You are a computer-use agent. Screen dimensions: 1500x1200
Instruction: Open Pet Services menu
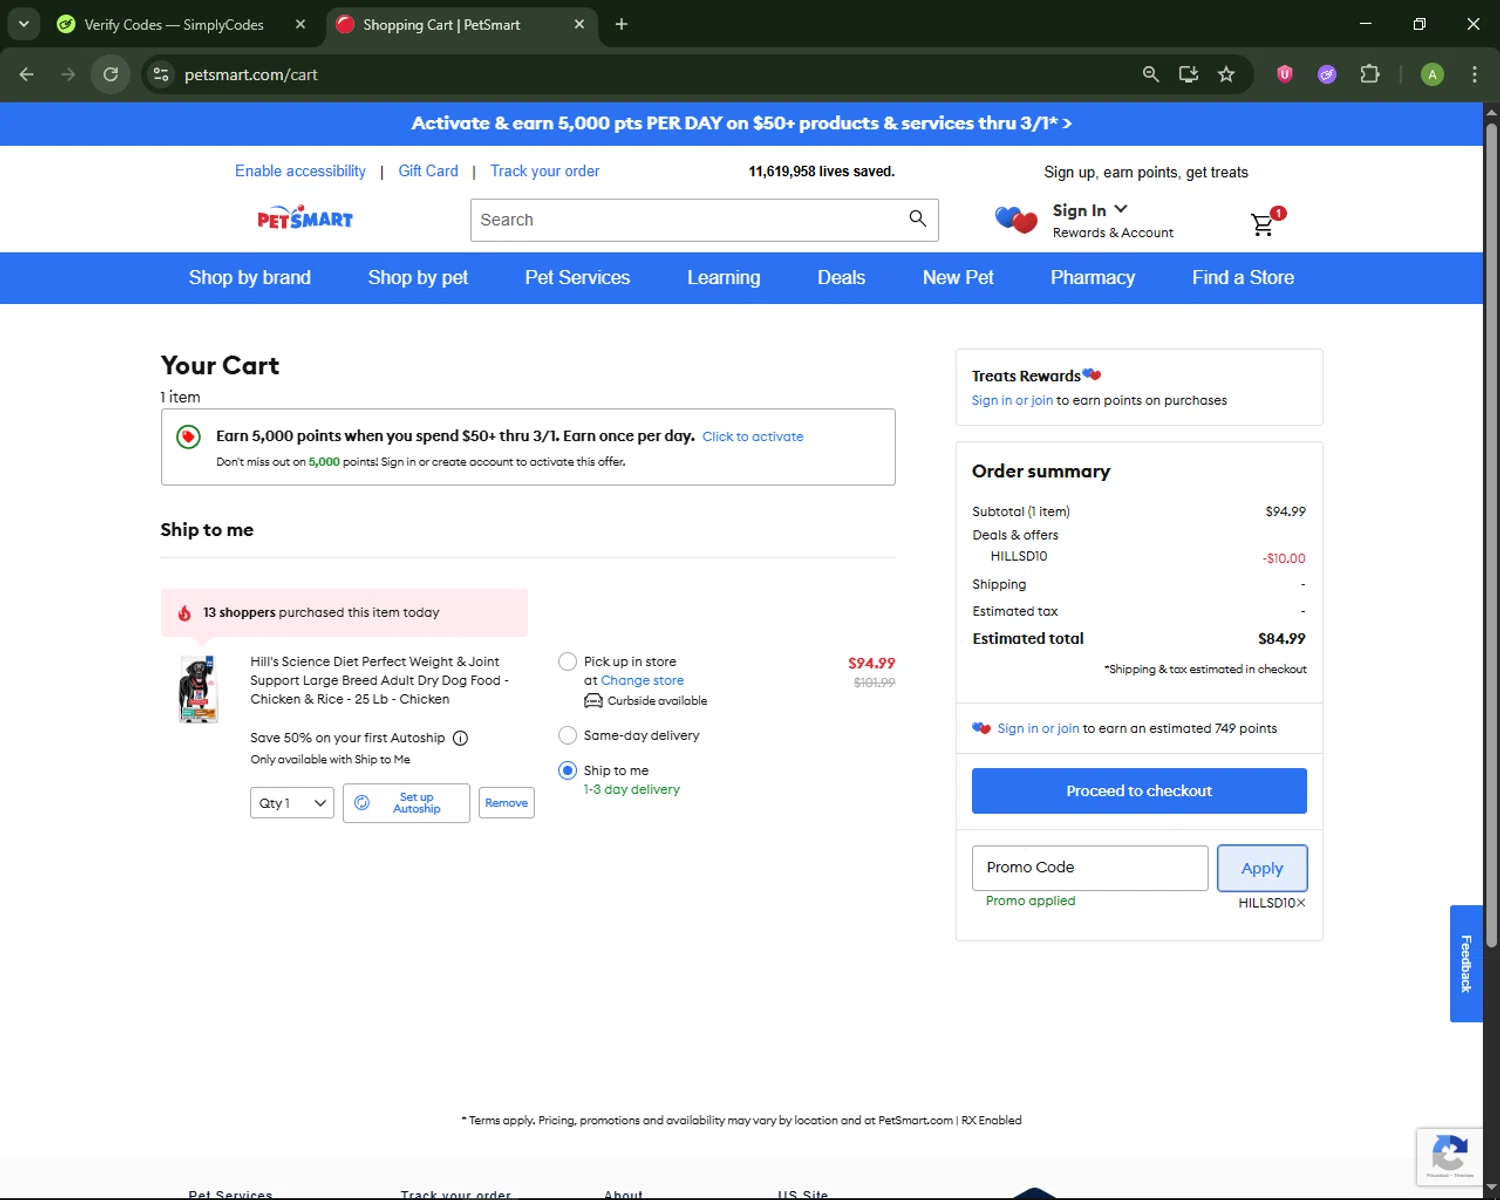point(577,278)
